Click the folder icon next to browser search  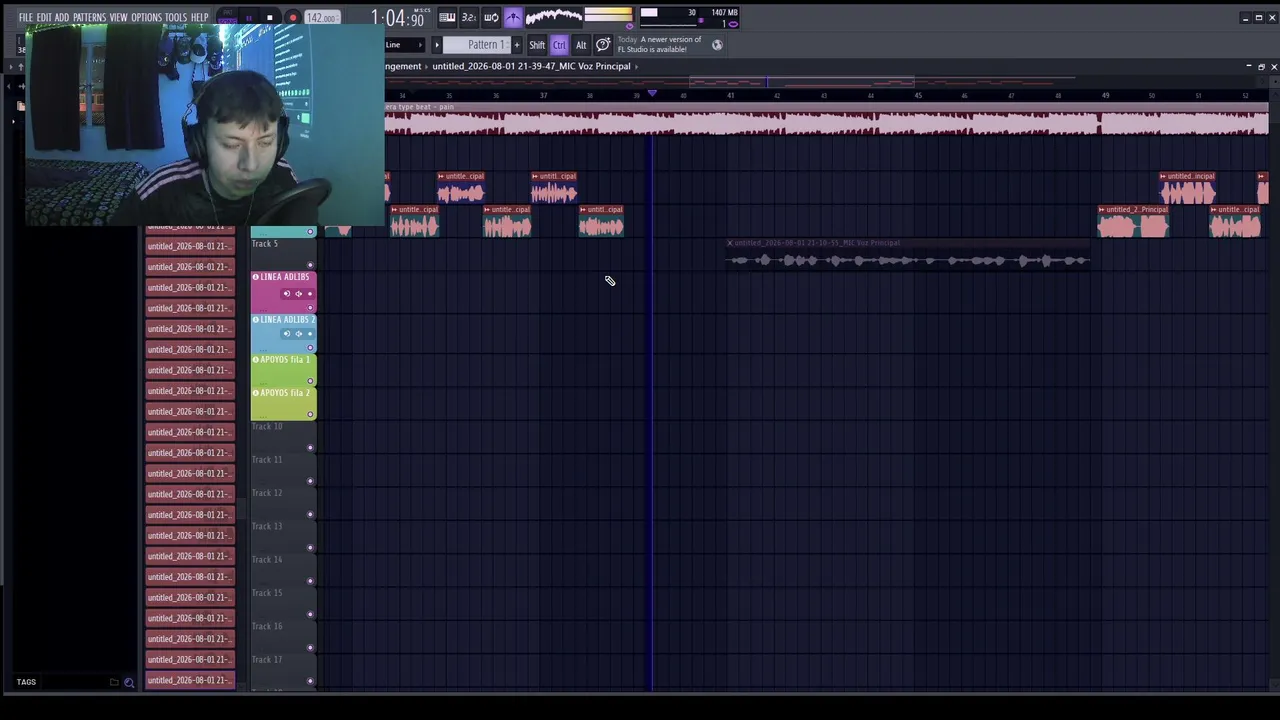click(114, 682)
